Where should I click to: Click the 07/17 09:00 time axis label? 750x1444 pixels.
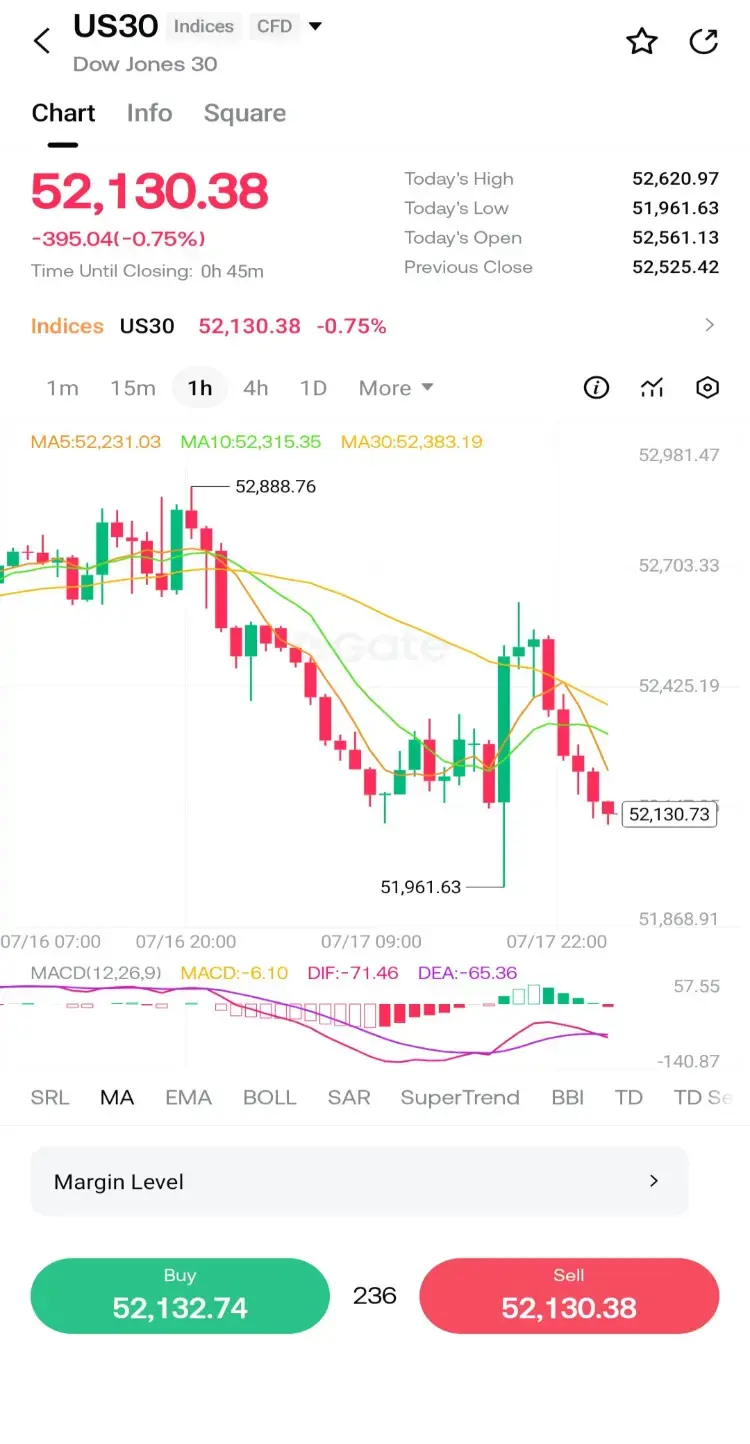371,942
